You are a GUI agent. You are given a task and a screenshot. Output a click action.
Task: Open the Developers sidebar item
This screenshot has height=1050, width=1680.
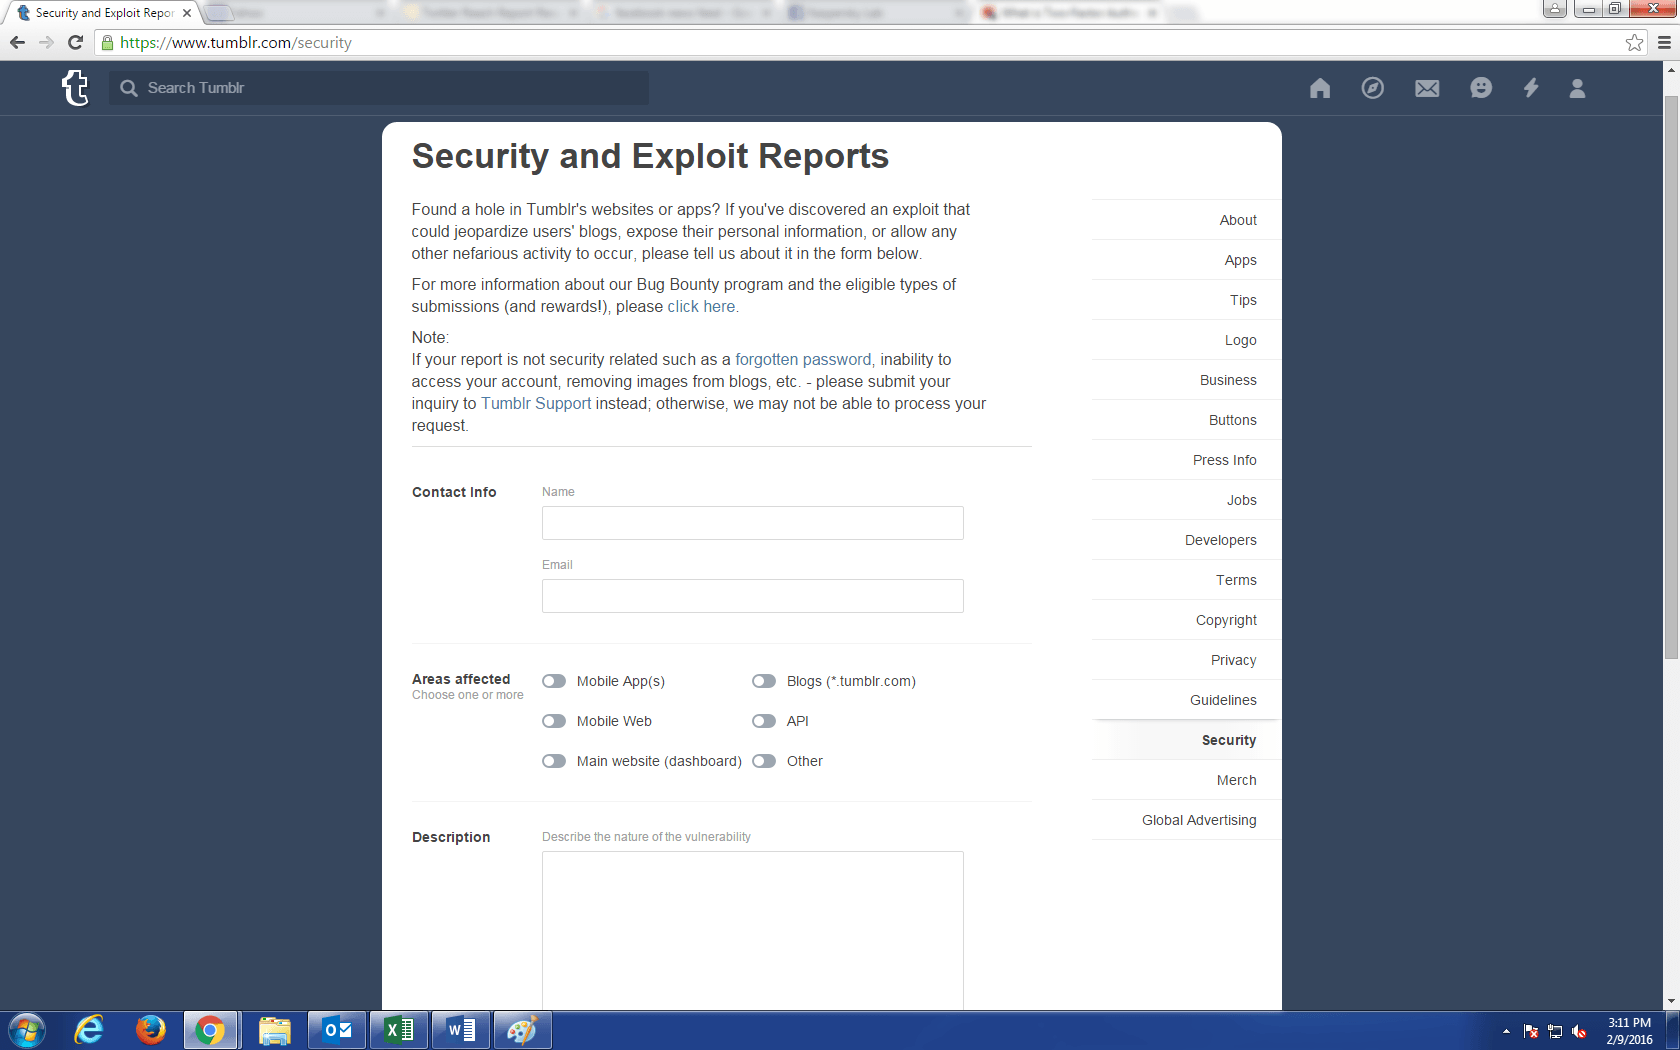point(1186,540)
